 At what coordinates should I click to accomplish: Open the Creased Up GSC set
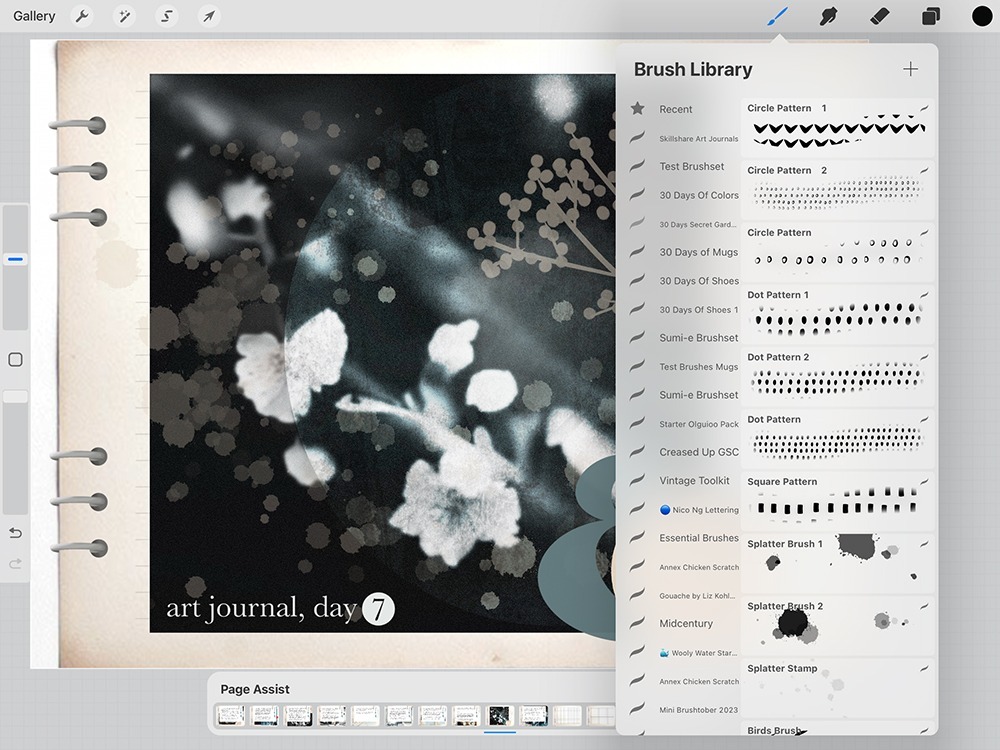[x=699, y=452]
